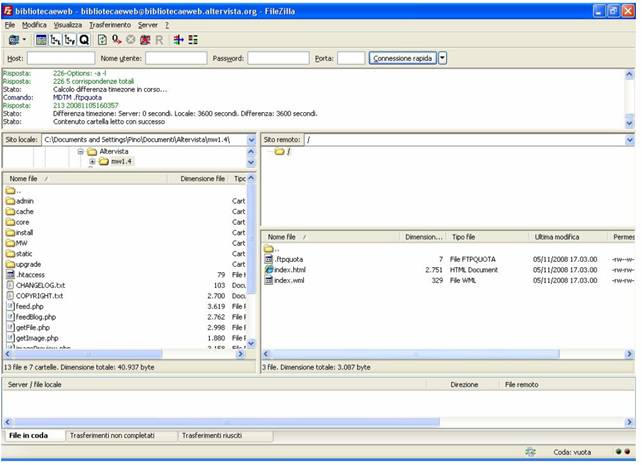Viewport: 642px width, 465px height.
Task: Select the install folder icon
Action: (x=10, y=232)
